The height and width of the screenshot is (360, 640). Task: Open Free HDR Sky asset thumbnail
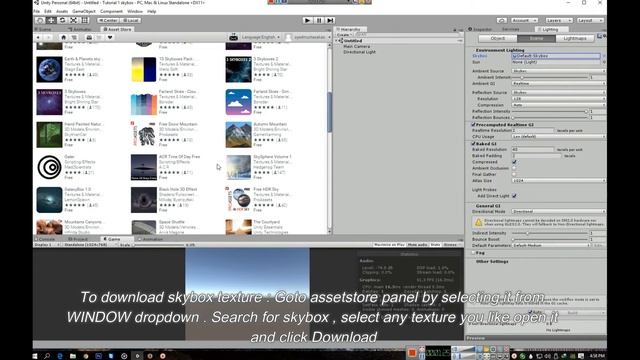tap(238, 200)
